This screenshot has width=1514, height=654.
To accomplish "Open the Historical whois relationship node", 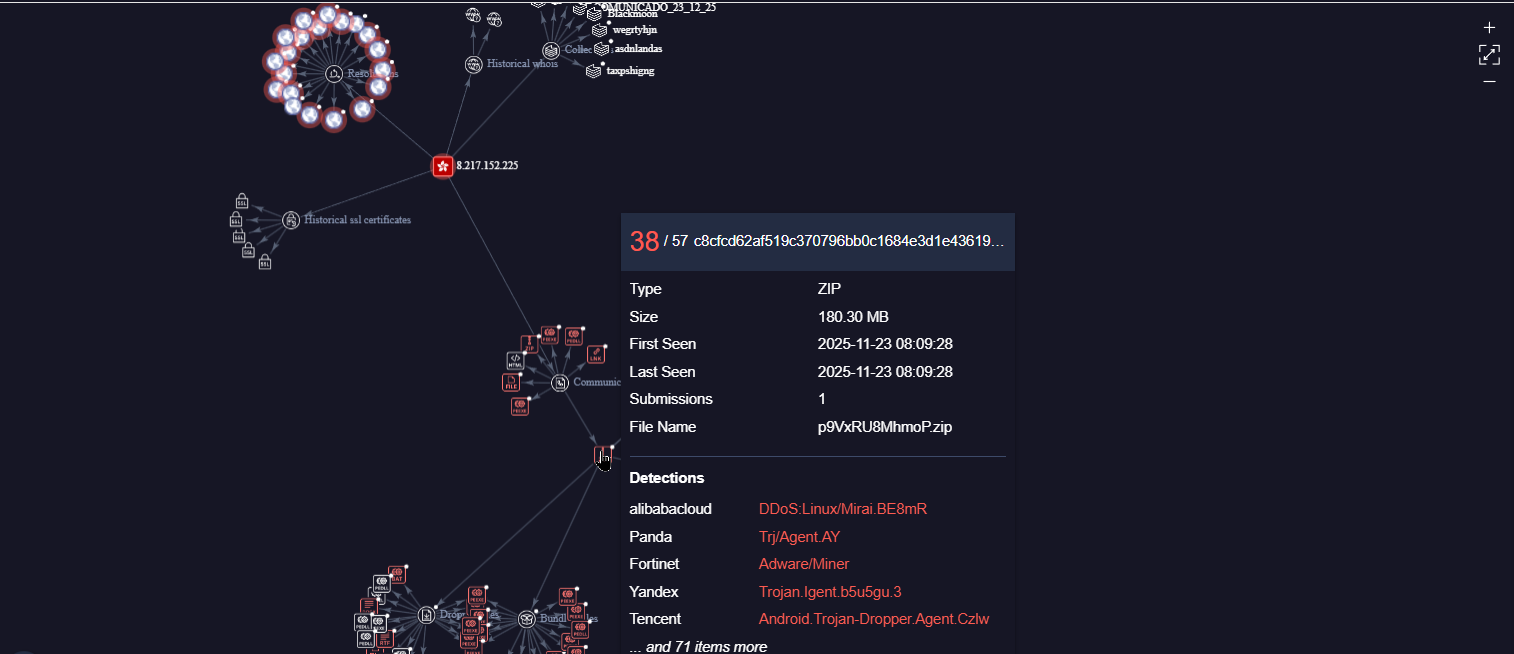I will coord(474,64).
